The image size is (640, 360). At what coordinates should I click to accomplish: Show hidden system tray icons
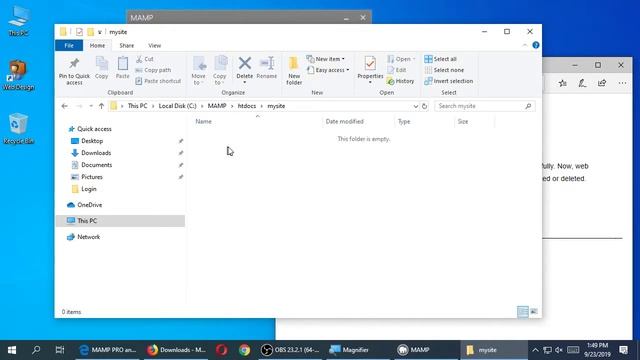coord(536,350)
